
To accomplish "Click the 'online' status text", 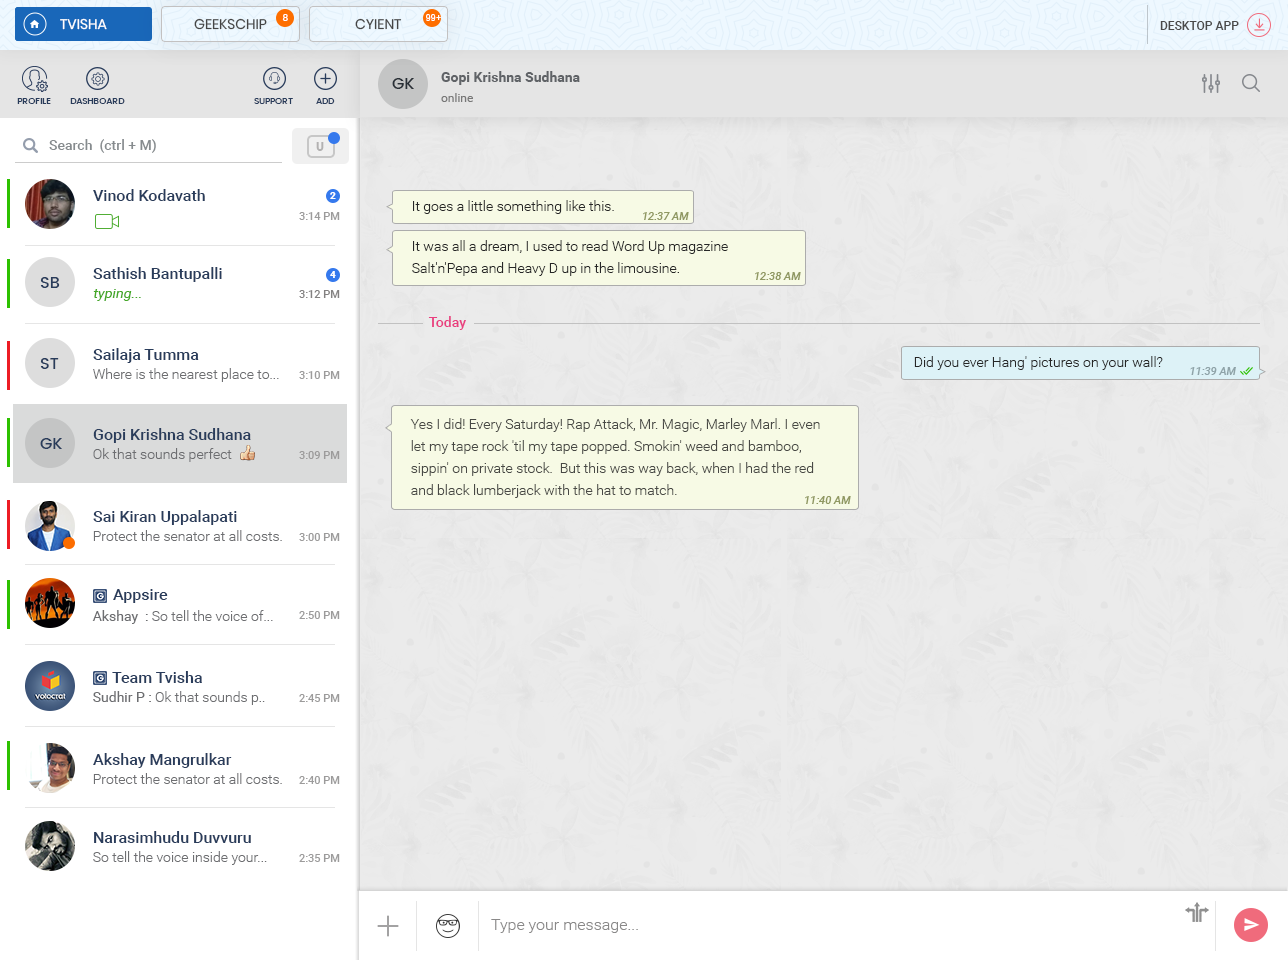I will click(x=457, y=98).
